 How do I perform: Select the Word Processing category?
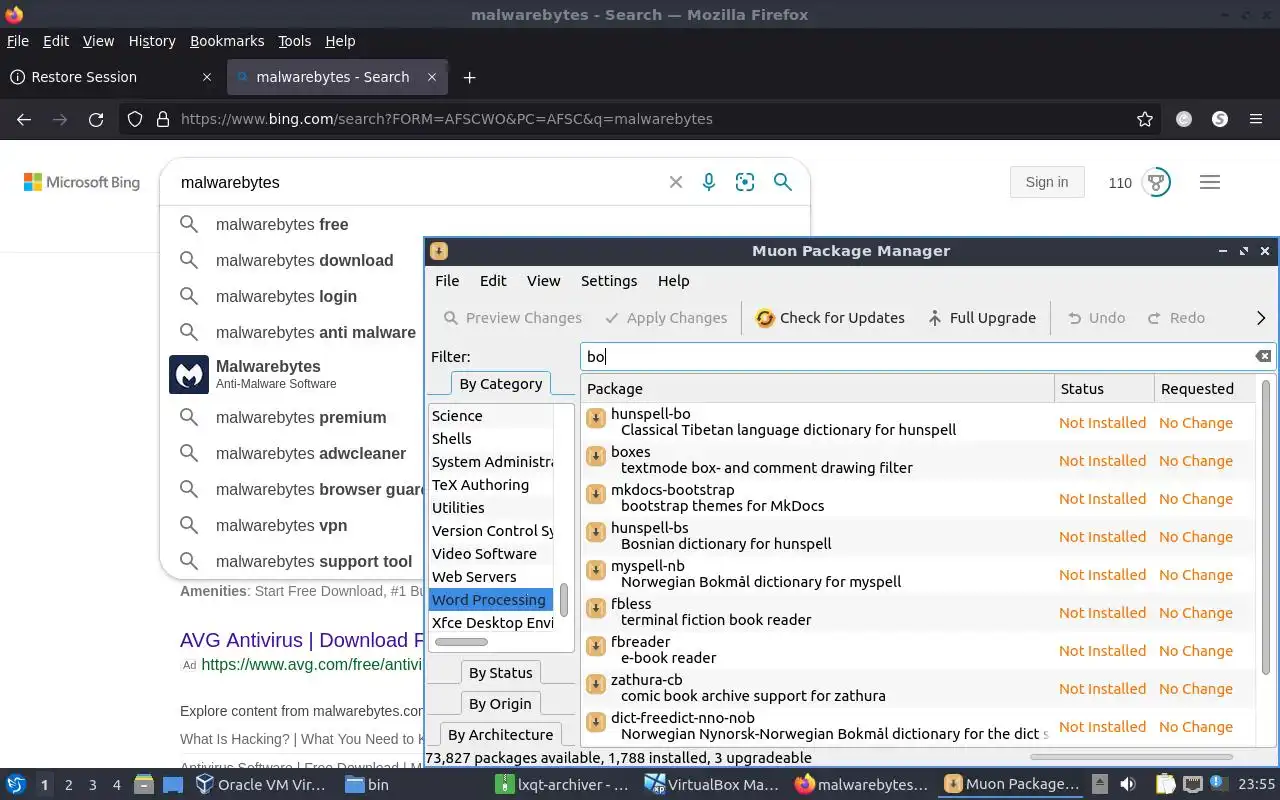pos(491,600)
